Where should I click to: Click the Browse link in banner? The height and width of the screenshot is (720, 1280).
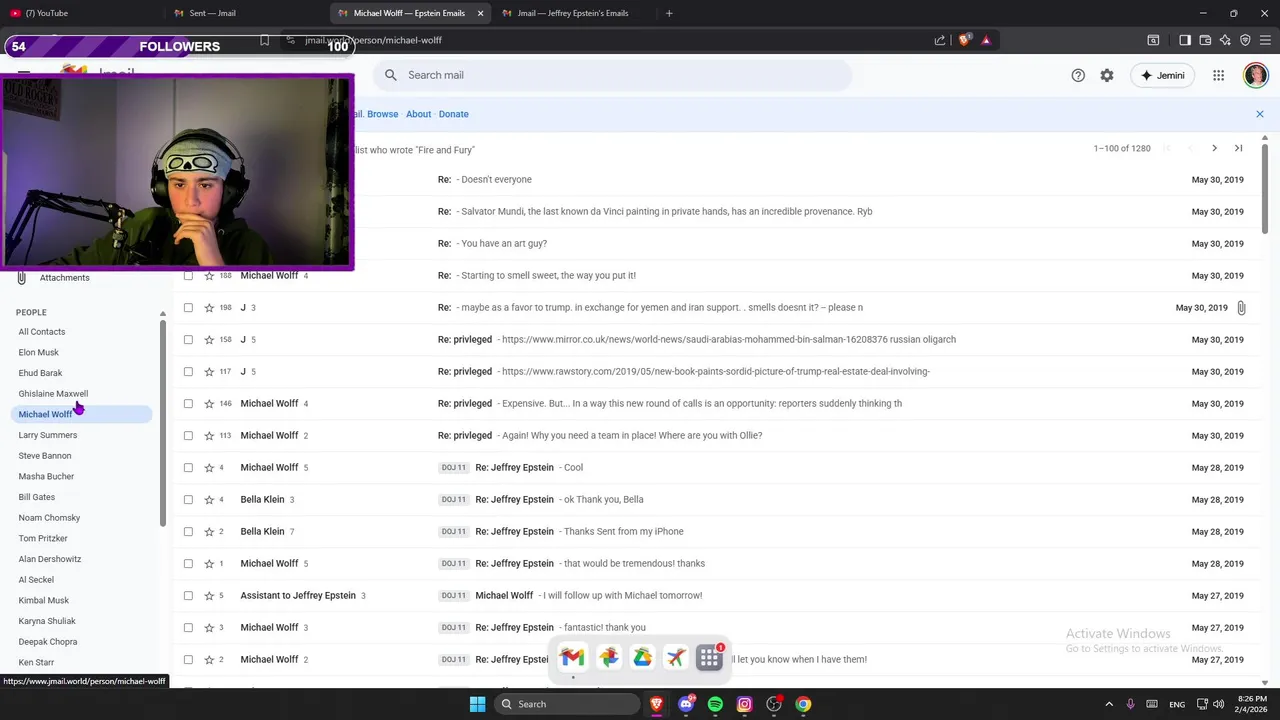[x=382, y=114]
